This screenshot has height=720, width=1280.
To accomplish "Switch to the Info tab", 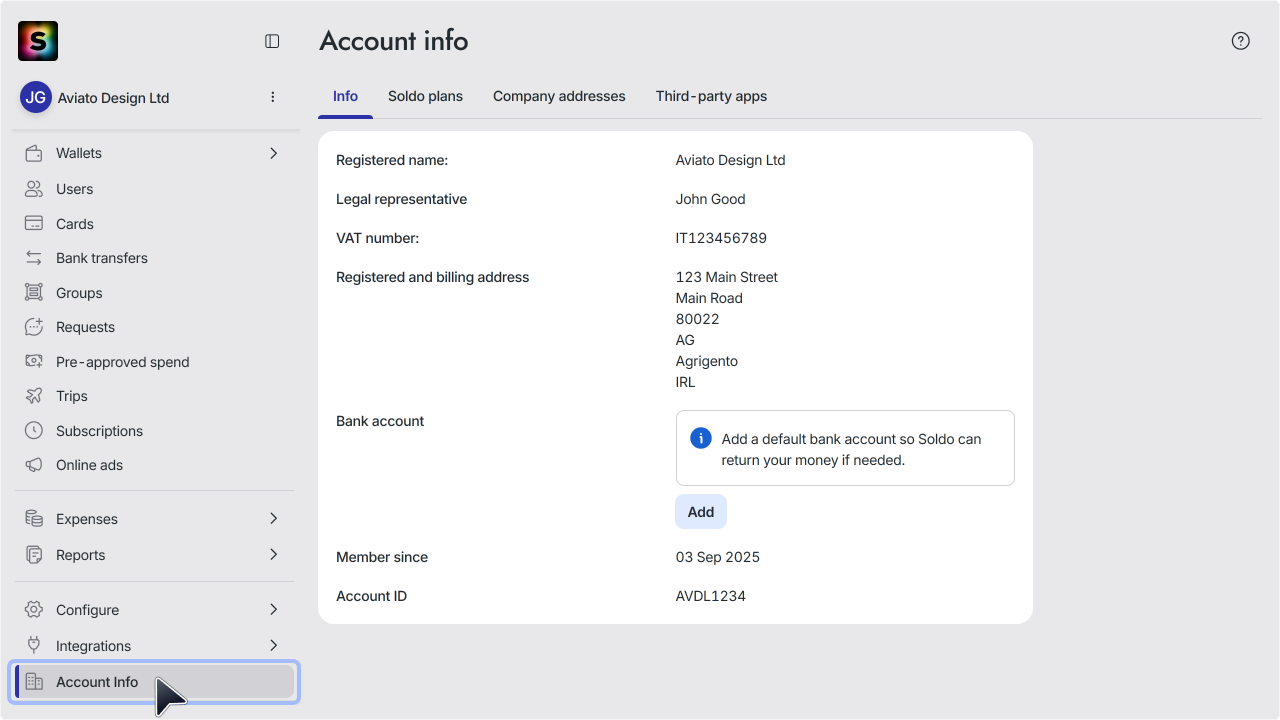I will tap(345, 97).
